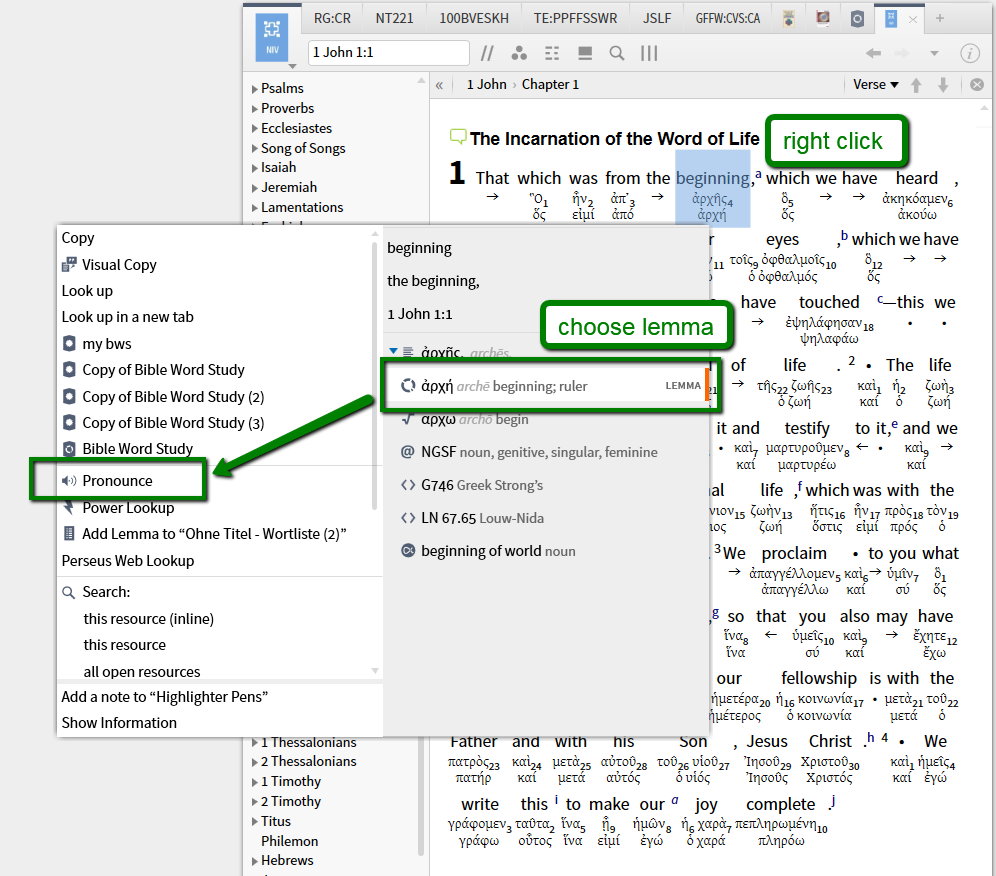Search this resource (inline)
Screen dimensions: 996x876
point(149,619)
